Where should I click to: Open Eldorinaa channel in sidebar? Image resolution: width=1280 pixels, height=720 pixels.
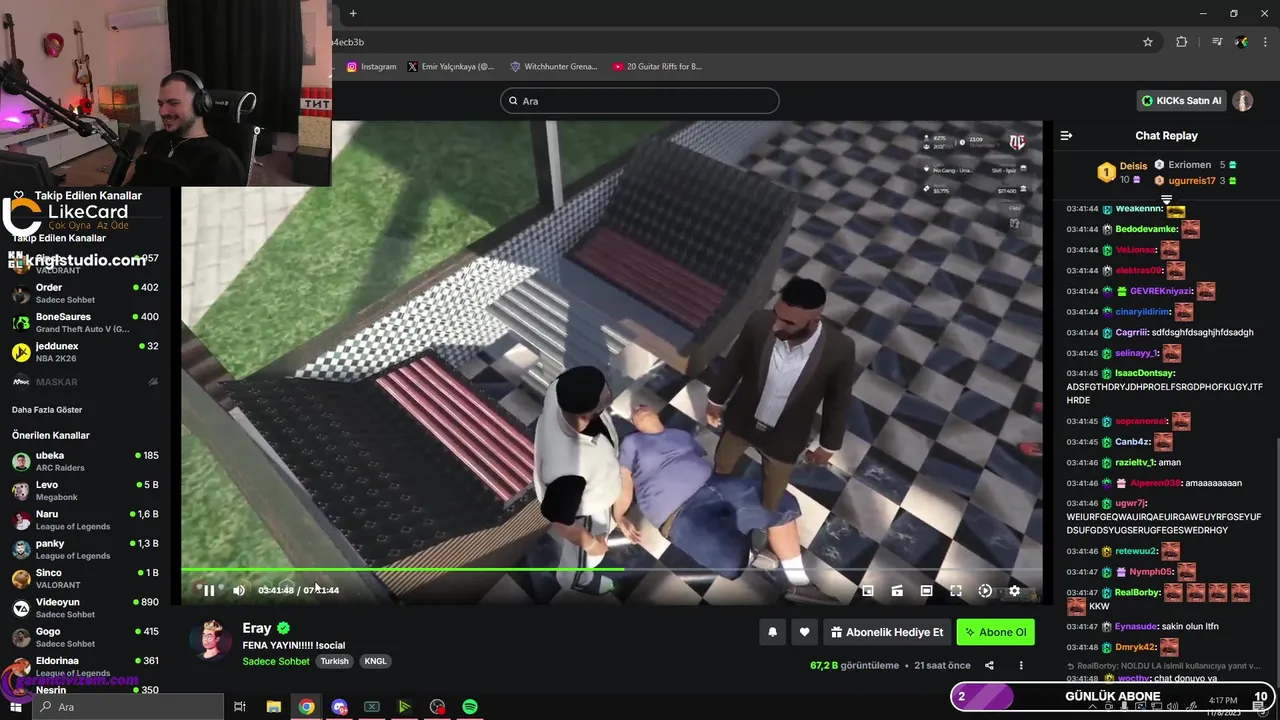point(85,666)
